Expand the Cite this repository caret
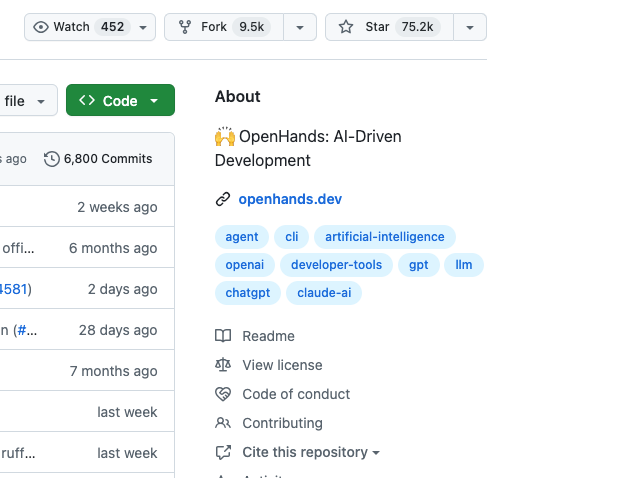 tap(376, 453)
